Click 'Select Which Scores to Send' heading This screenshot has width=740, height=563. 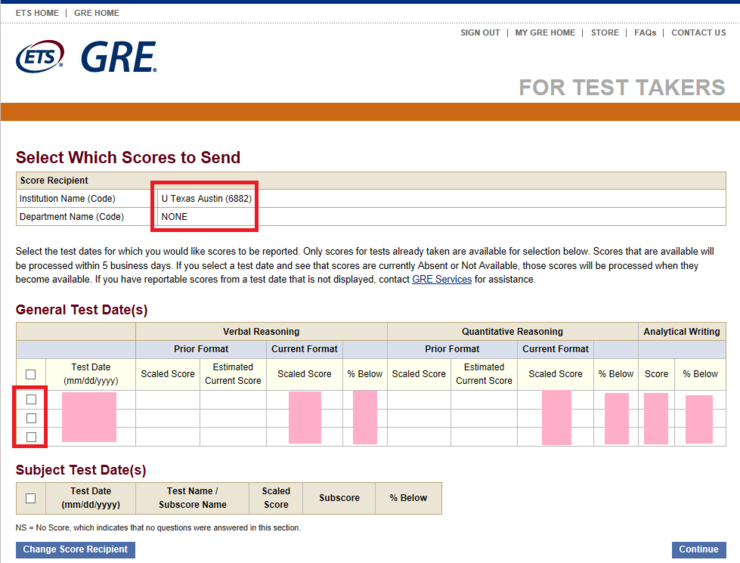coord(128,157)
